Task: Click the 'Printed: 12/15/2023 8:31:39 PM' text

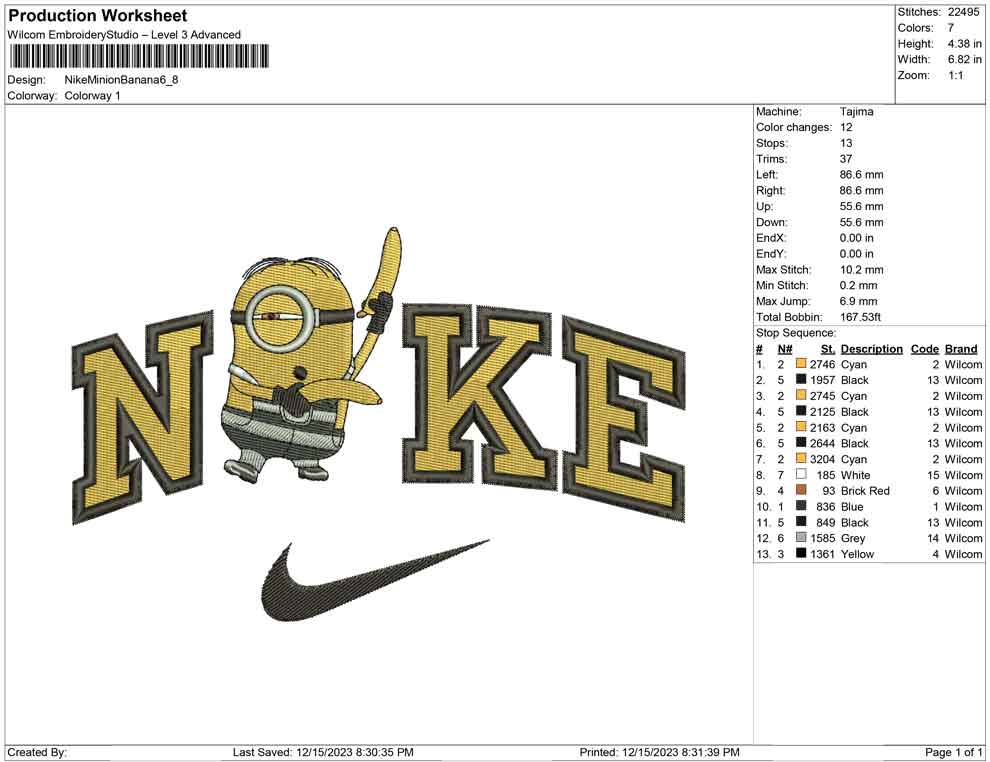Action: point(659,752)
